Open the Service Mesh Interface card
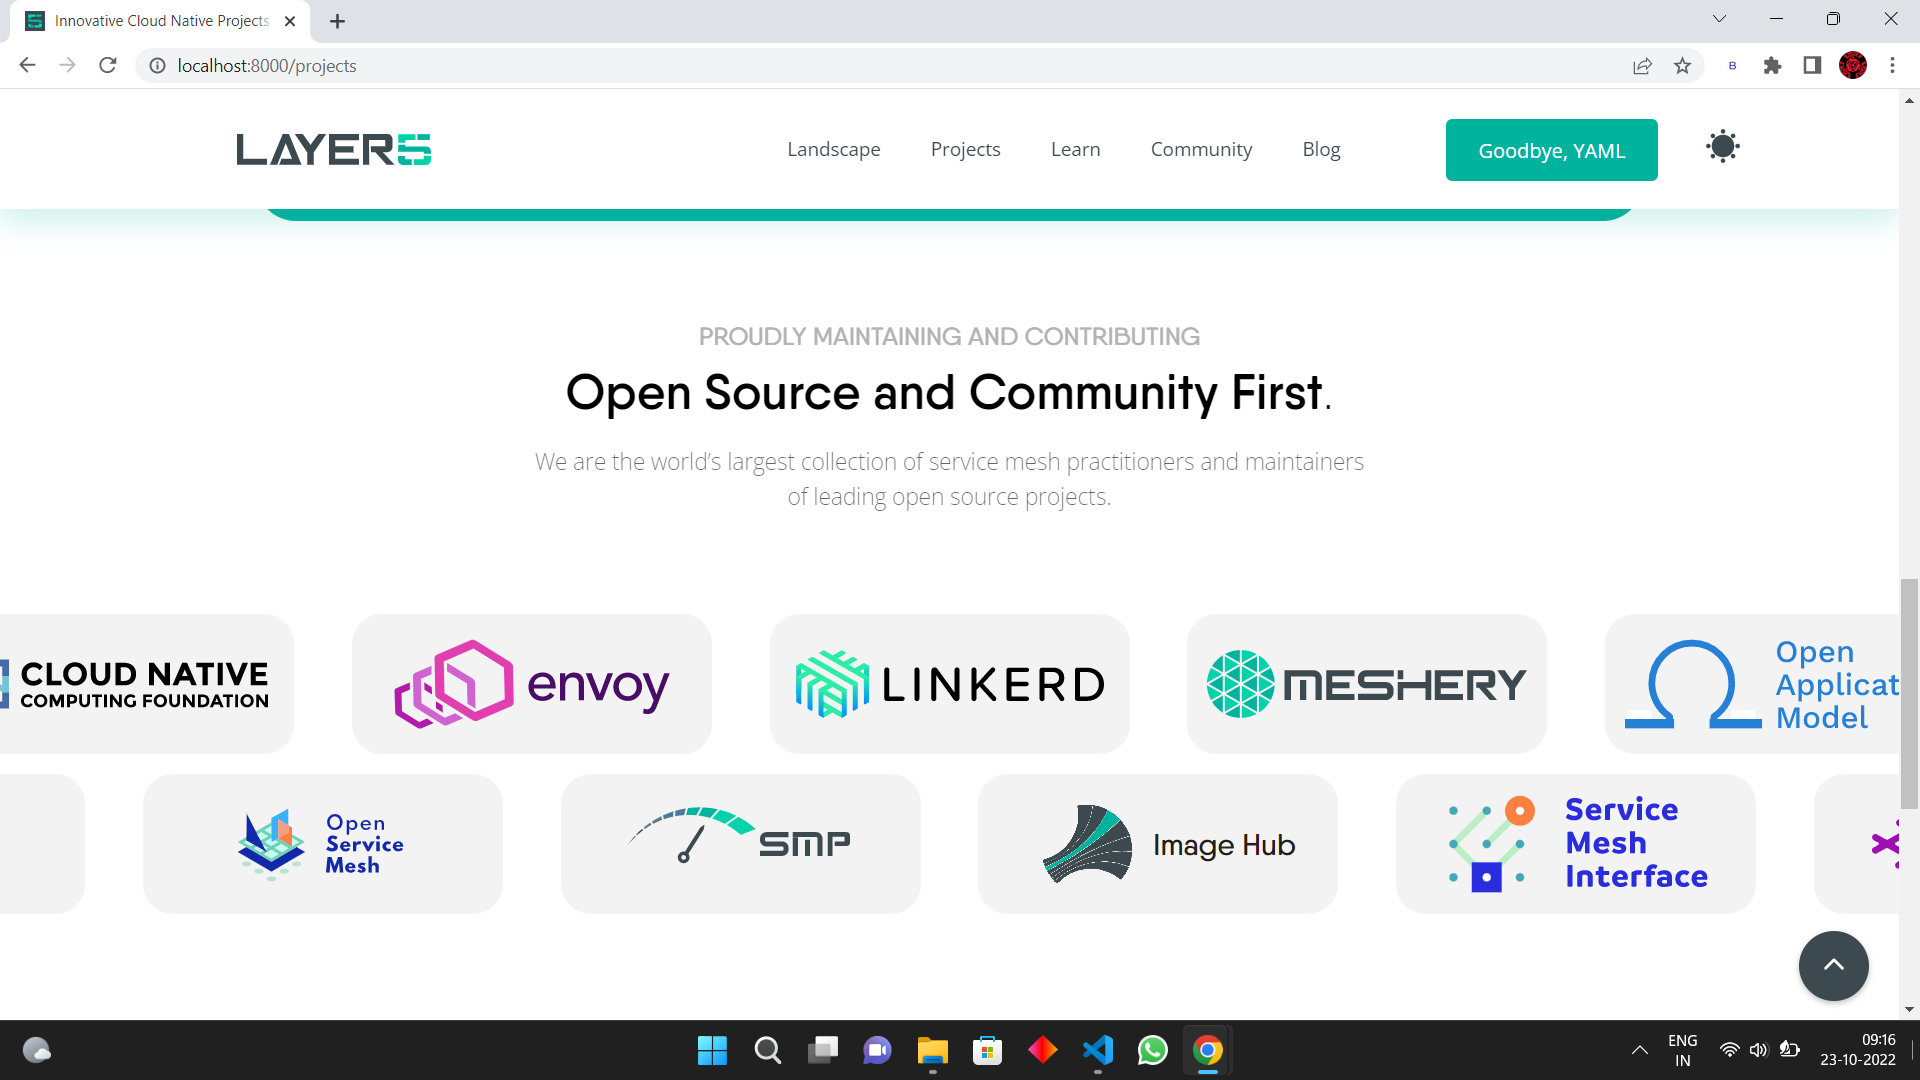This screenshot has height=1080, width=1920. 1575,844
